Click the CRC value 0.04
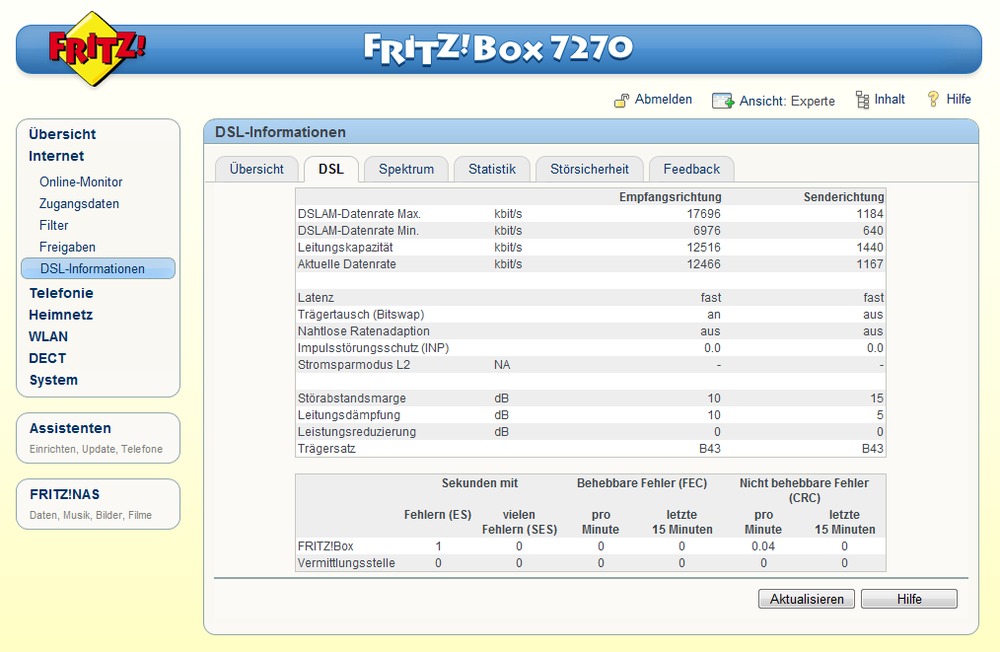Image resolution: width=1000 pixels, height=652 pixels. [x=763, y=546]
